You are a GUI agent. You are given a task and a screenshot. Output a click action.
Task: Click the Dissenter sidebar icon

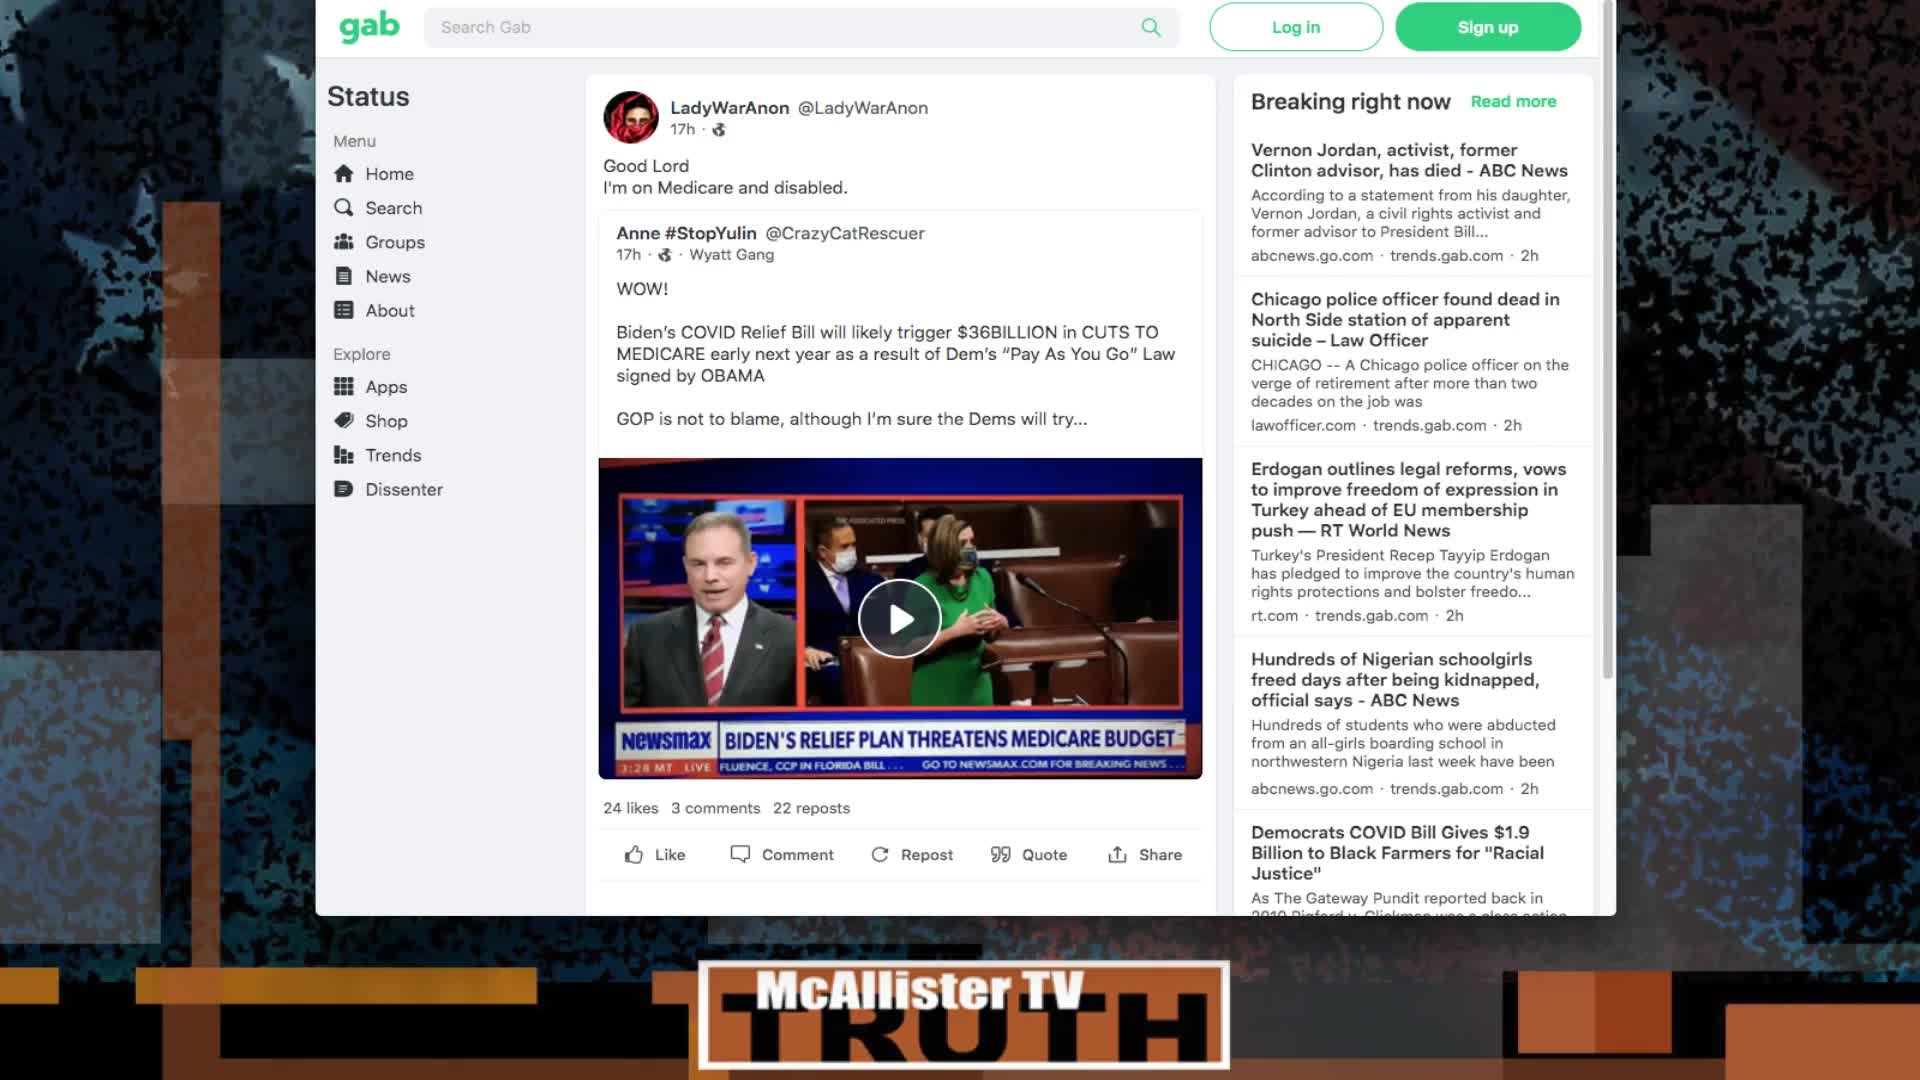pos(347,488)
